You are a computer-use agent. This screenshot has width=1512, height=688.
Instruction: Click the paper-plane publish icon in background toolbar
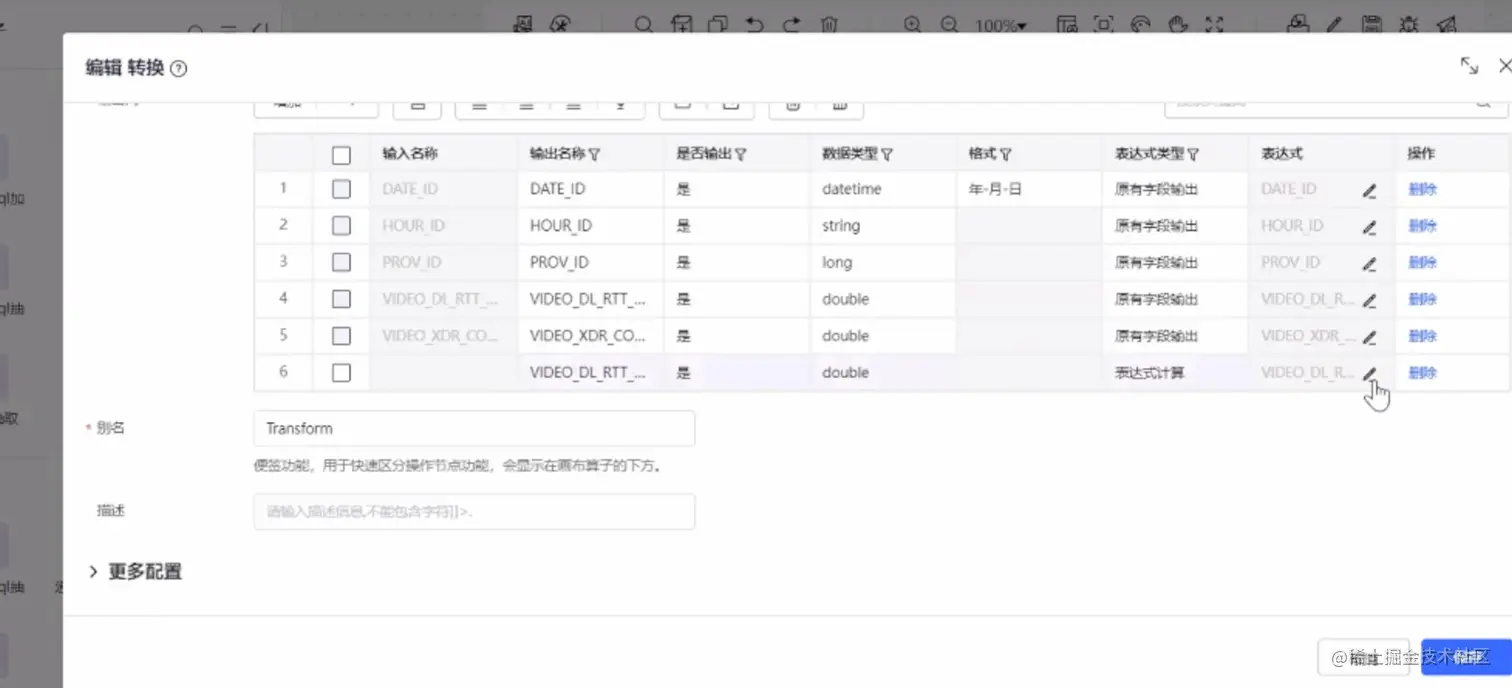coord(1446,24)
